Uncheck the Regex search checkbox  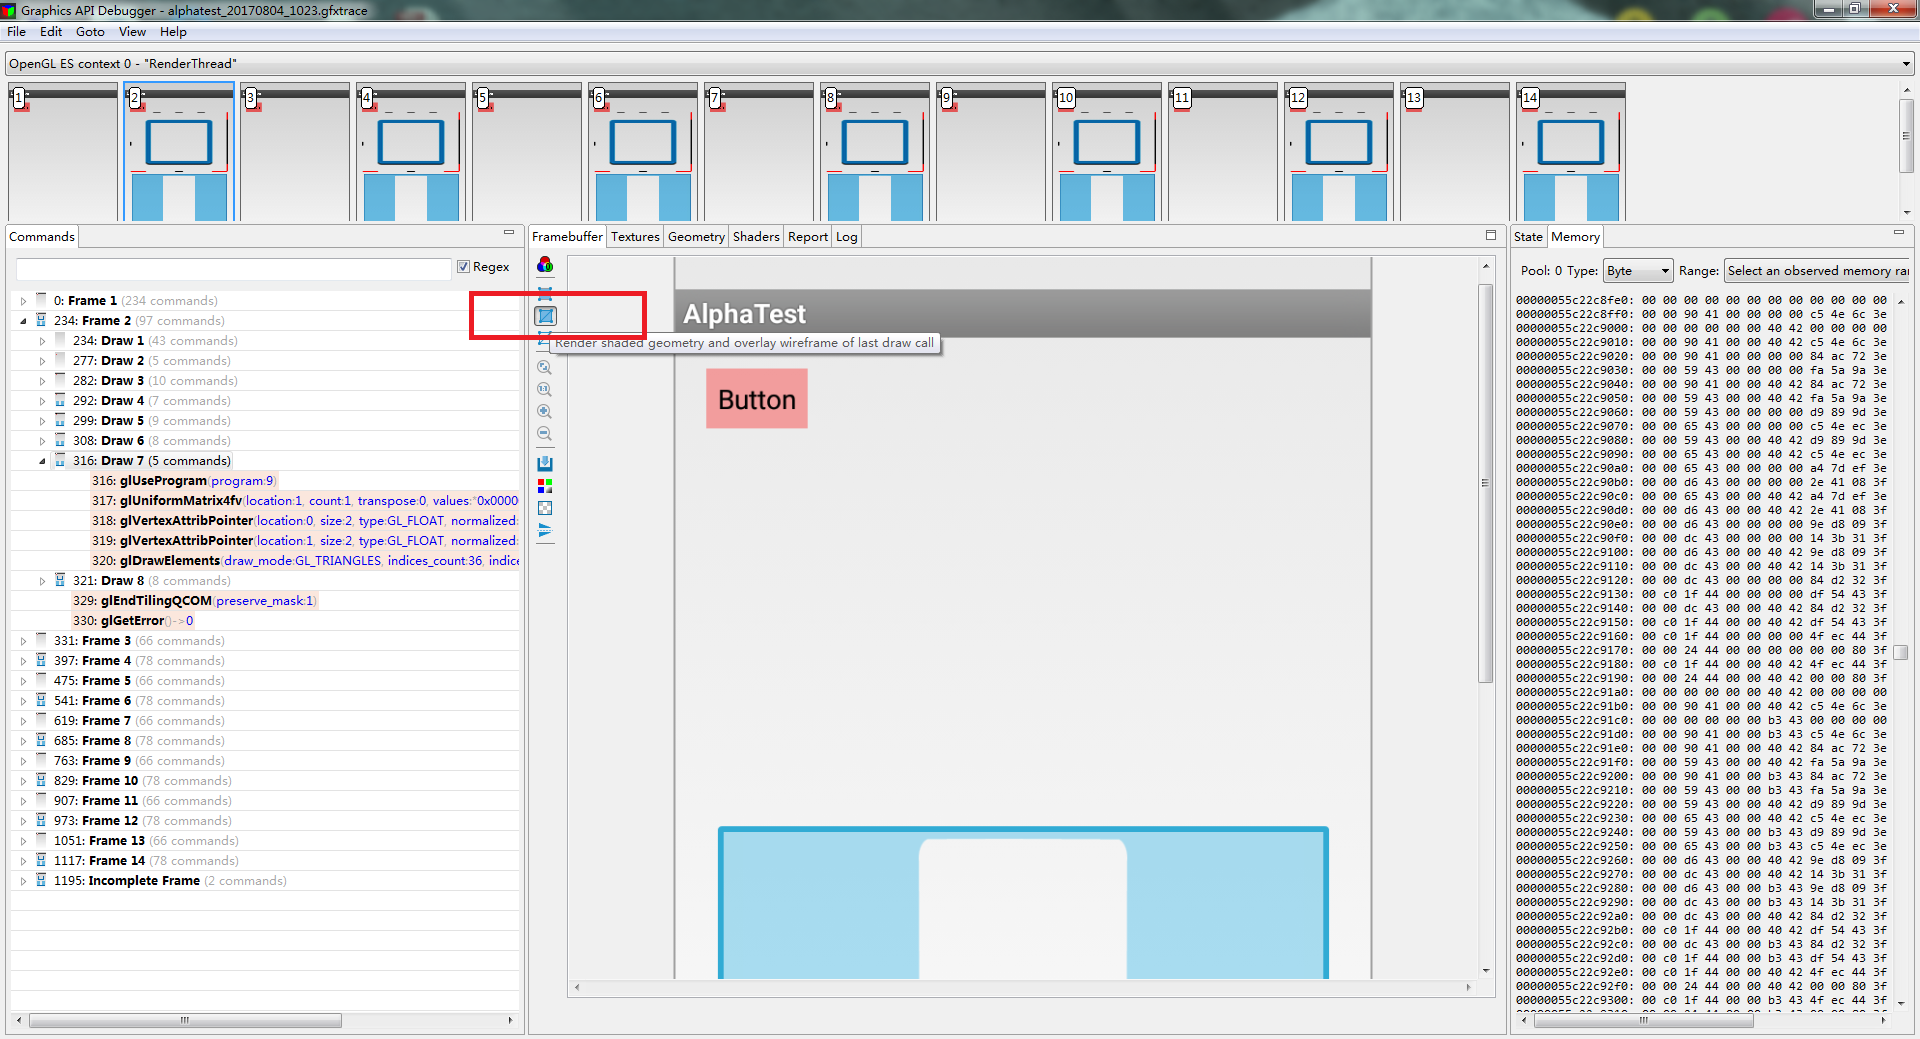[x=463, y=266]
